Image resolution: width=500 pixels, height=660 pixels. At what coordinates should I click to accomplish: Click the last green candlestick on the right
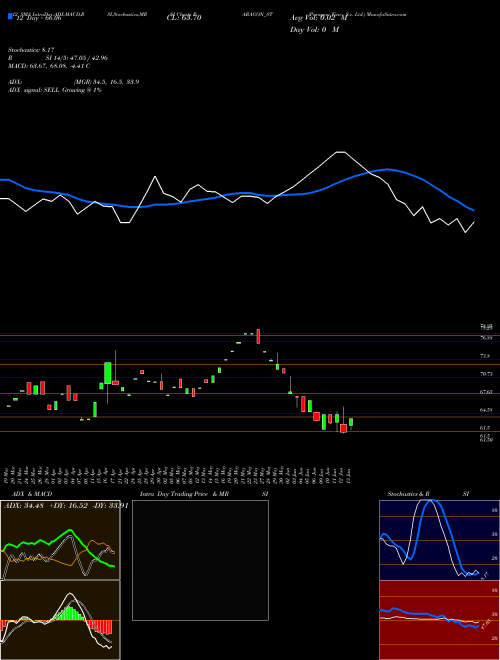(351, 422)
